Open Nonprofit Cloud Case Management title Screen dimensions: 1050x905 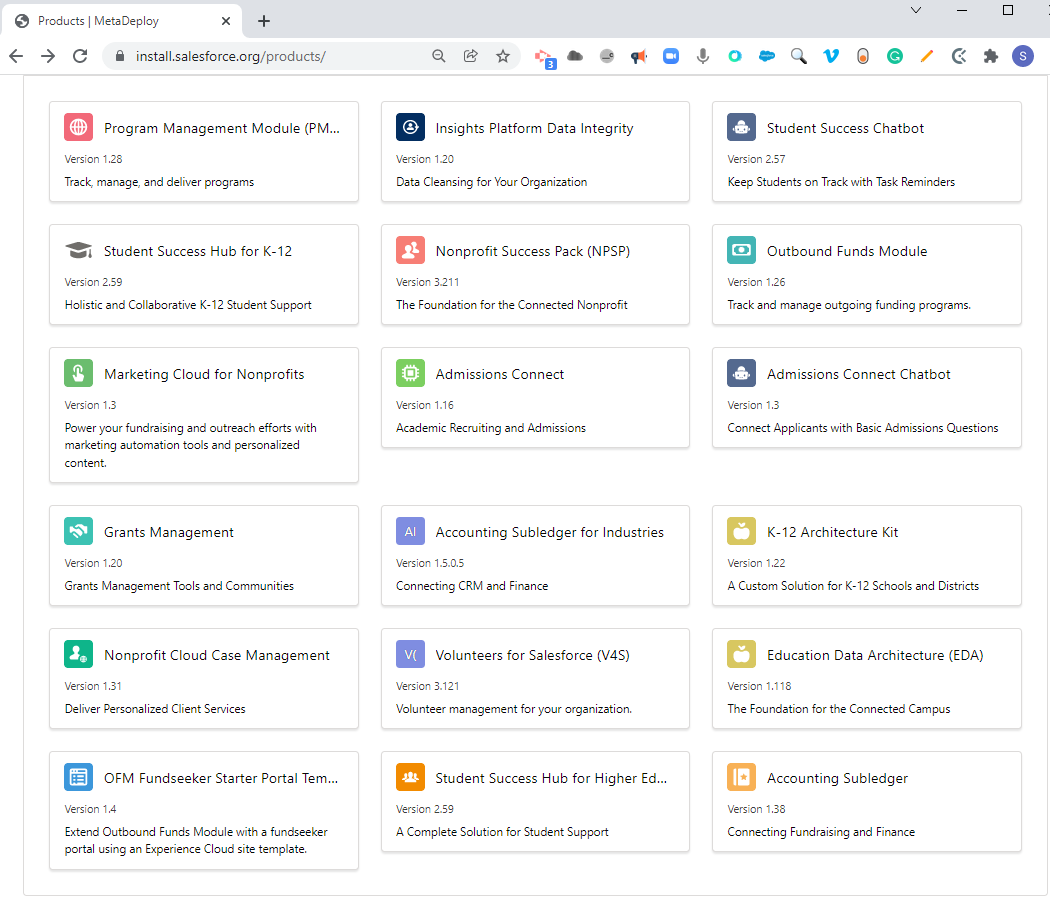217,655
